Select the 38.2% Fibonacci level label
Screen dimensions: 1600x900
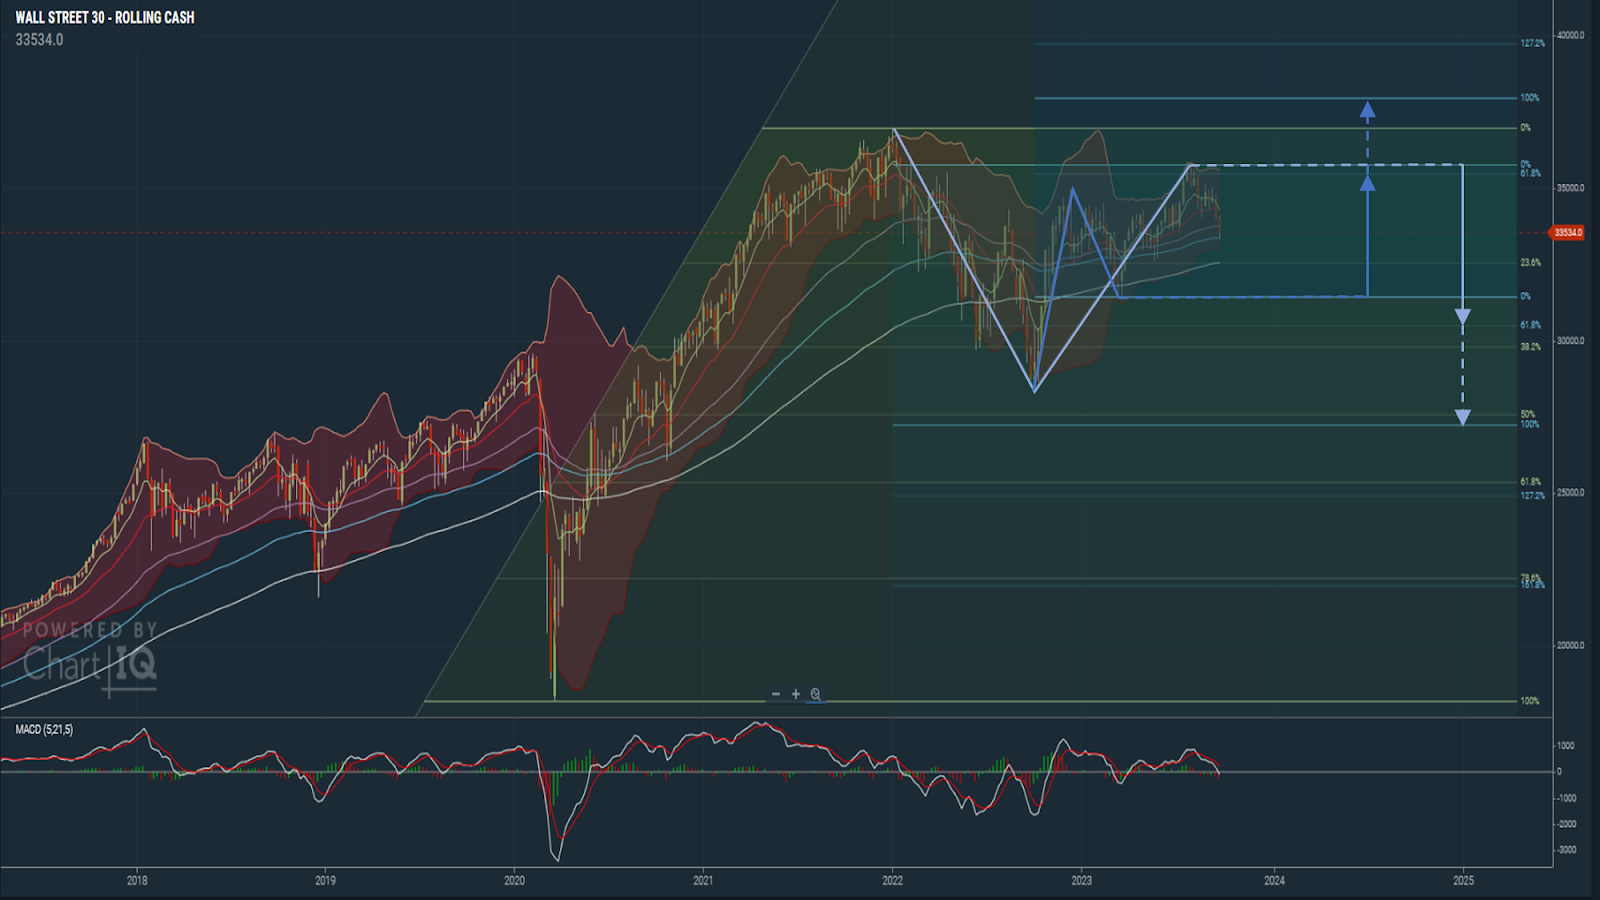point(1531,347)
